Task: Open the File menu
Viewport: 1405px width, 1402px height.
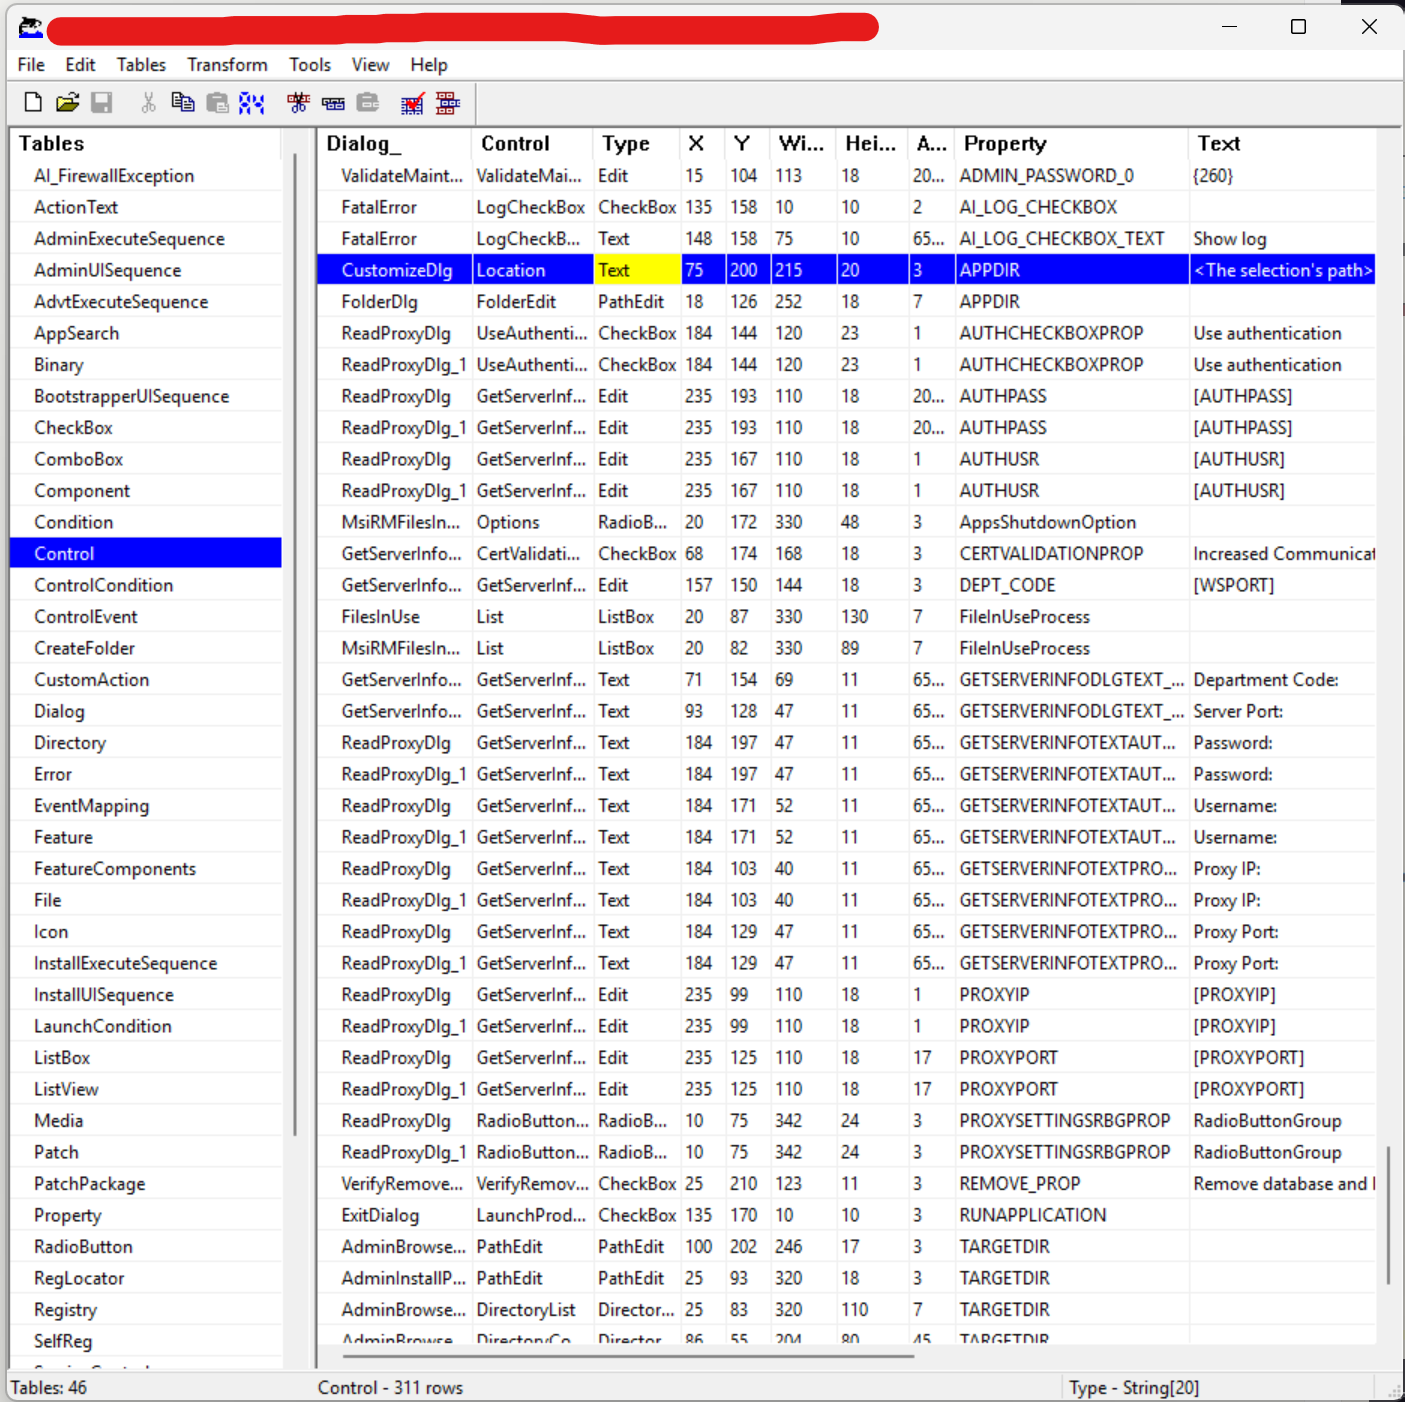Action: pyautogui.click(x=31, y=65)
